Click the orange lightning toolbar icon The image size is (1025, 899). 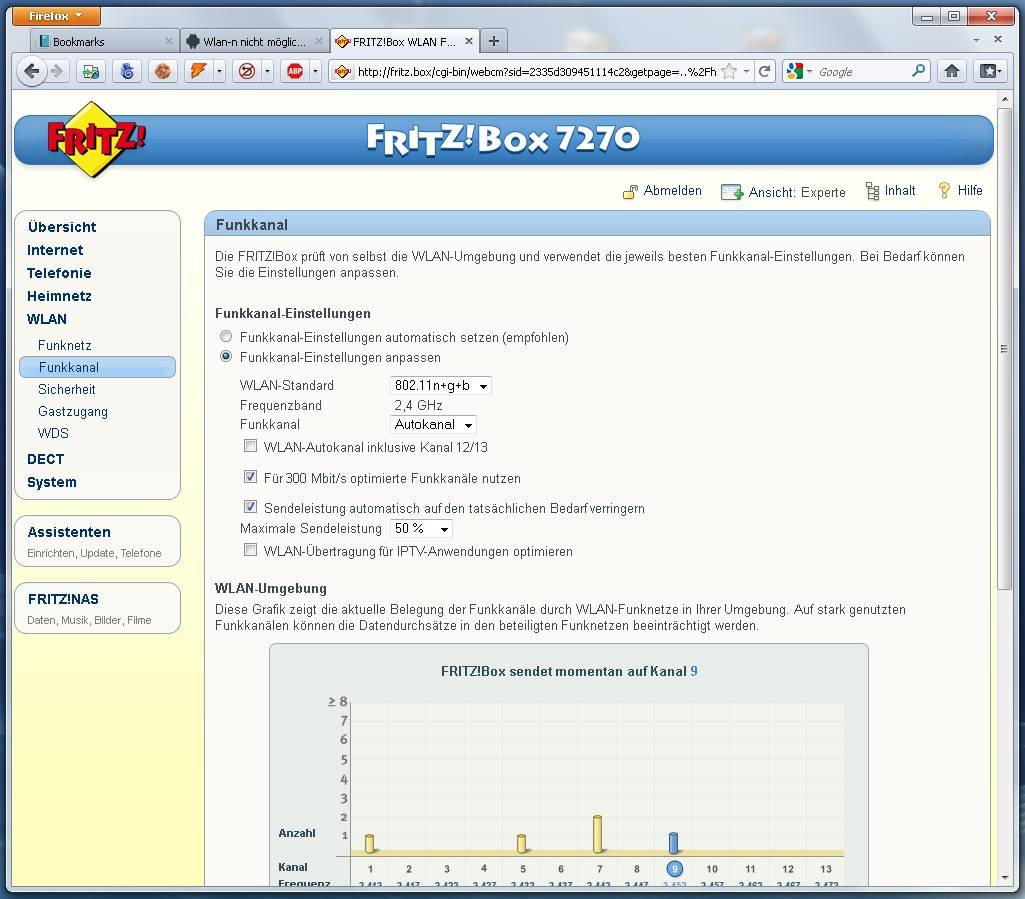[198, 71]
